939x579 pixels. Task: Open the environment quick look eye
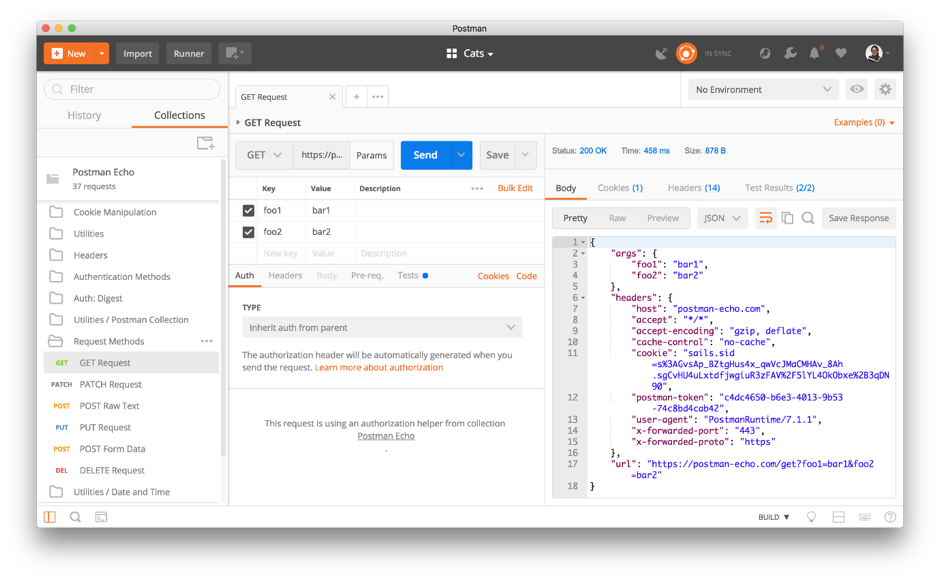(856, 89)
